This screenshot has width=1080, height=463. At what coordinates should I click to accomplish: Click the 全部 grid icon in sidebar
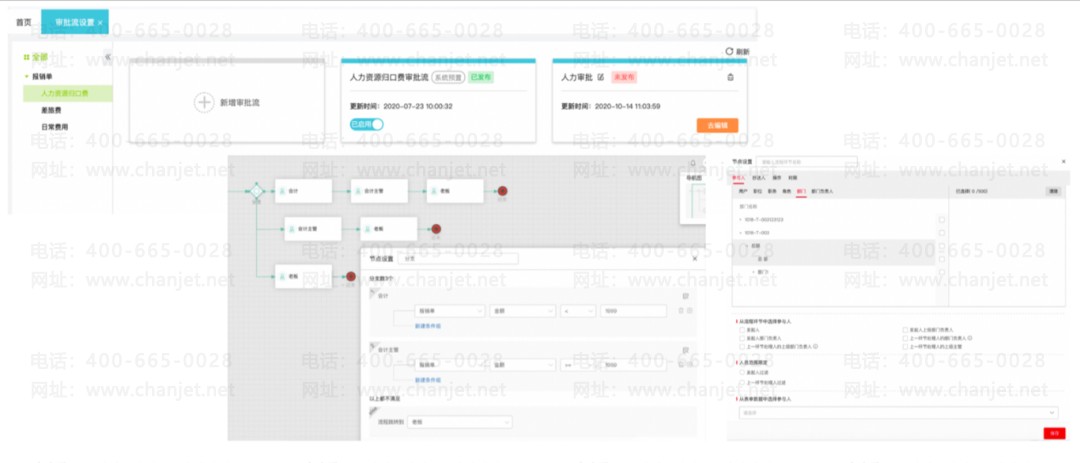[27, 57]
